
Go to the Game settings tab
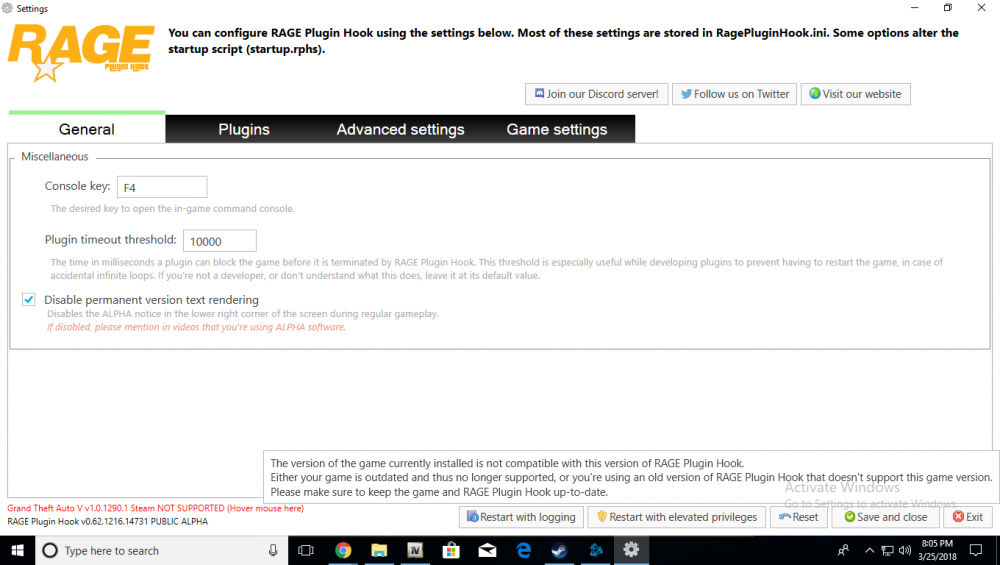[557, 129]
